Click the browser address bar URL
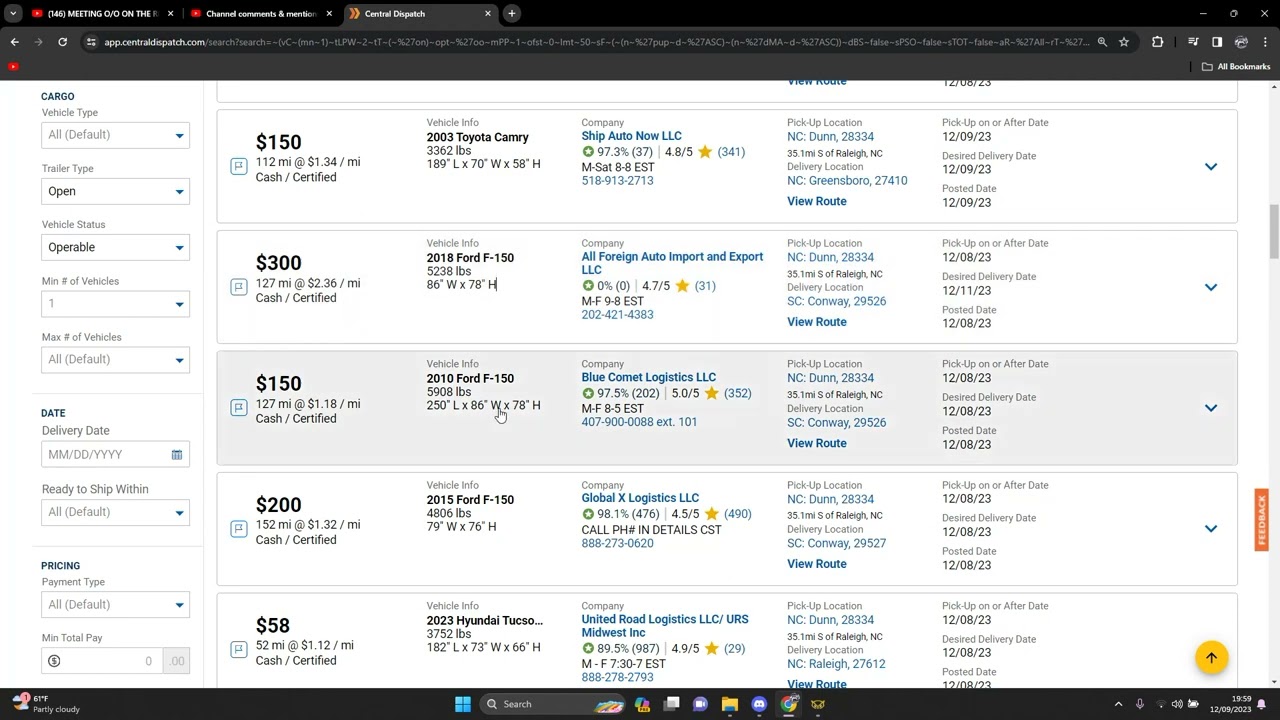Image resolution: width=1280 pixels, height=720 pixels. pyautogui.click(x=596, y=42)
